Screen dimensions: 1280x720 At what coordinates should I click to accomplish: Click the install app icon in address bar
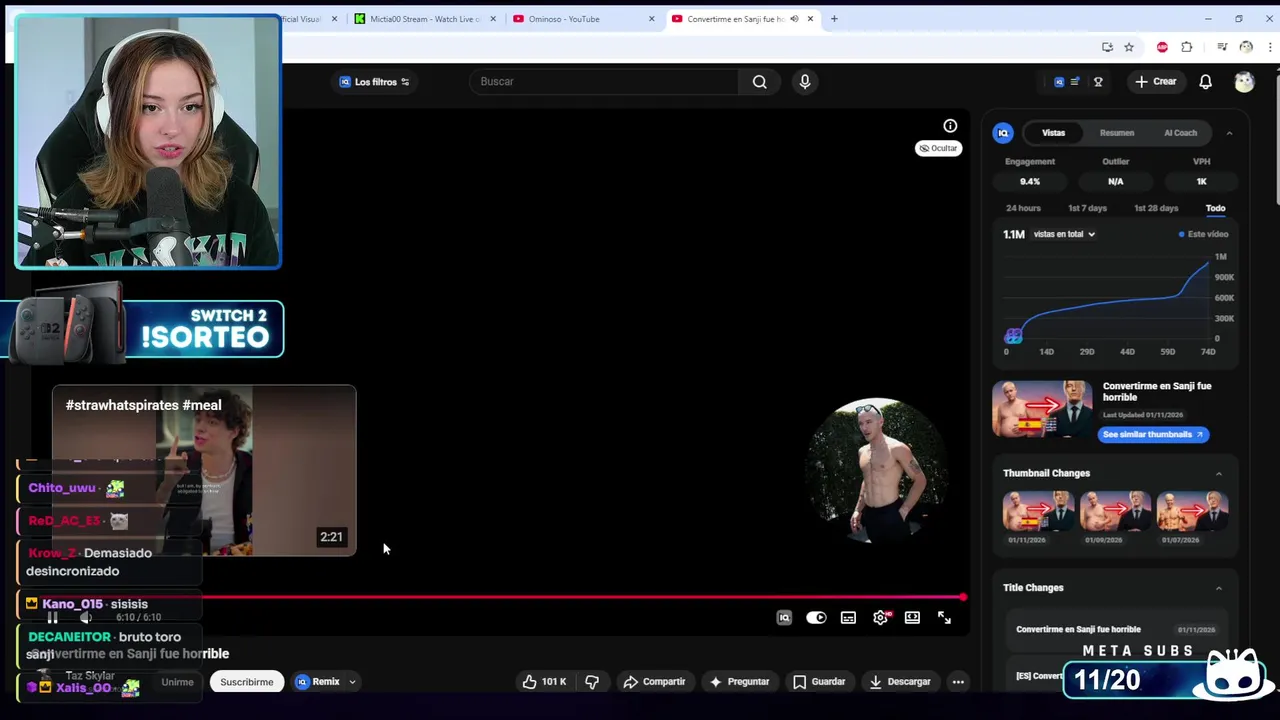(x=1107, y=47)
